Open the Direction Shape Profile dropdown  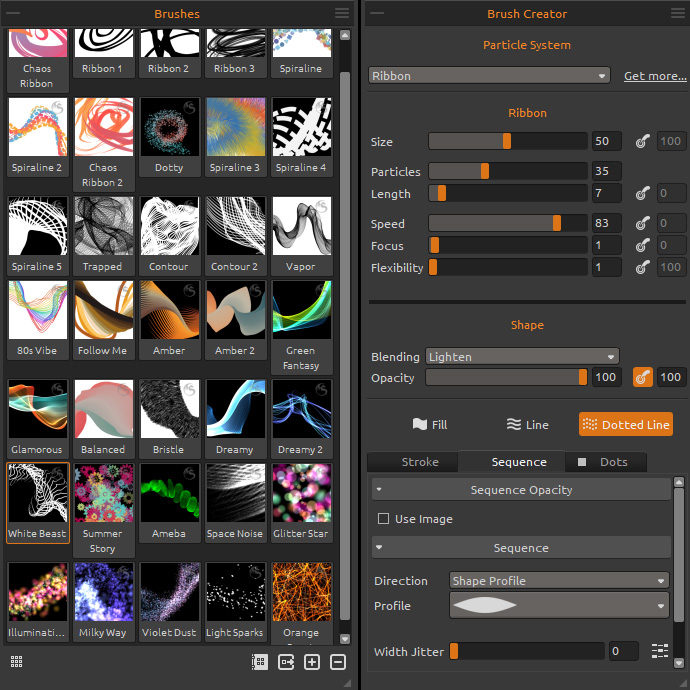[x=559, y=581]
